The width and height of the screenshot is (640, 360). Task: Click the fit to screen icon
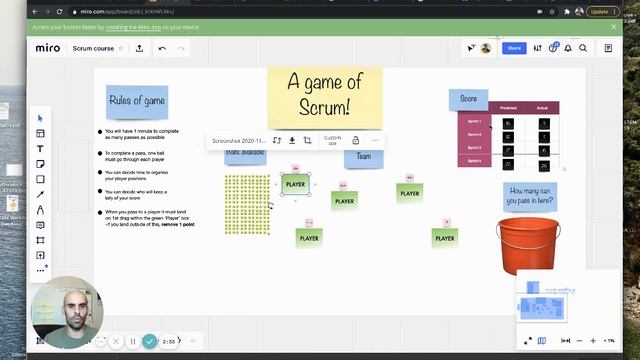coord(565,340)
